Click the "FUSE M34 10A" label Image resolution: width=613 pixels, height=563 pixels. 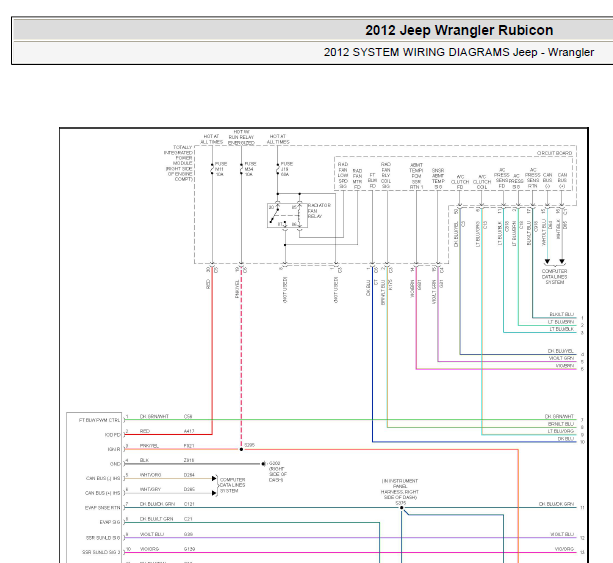click(250, 169)
